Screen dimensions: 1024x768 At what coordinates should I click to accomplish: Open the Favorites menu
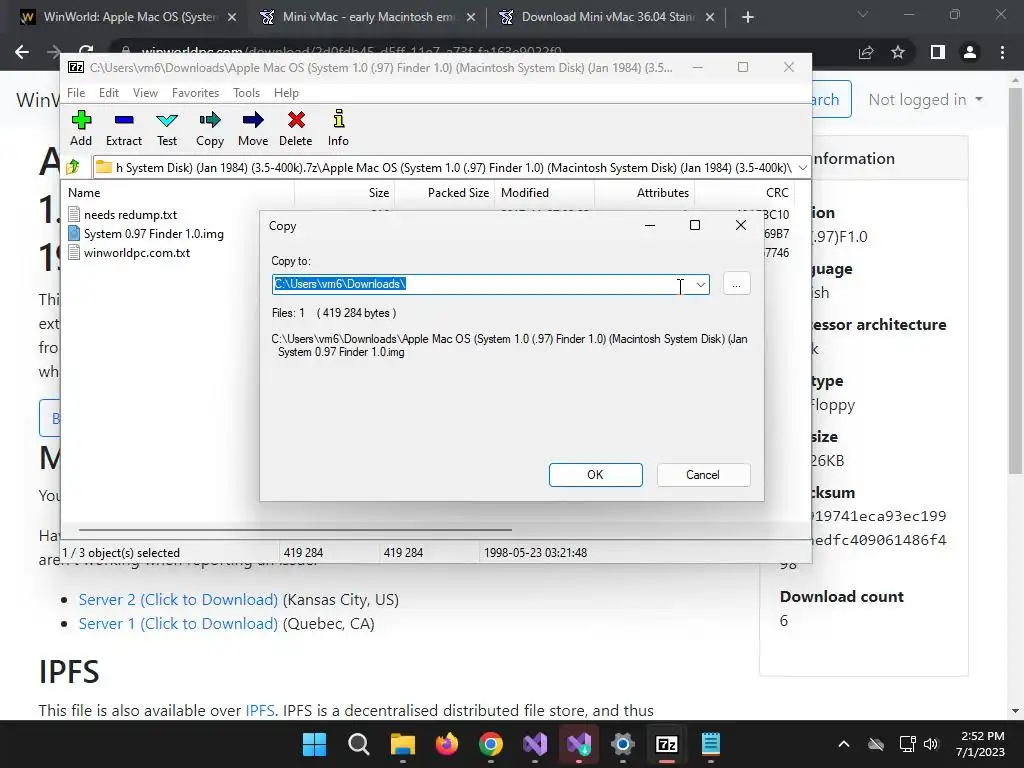pos(195,93)
